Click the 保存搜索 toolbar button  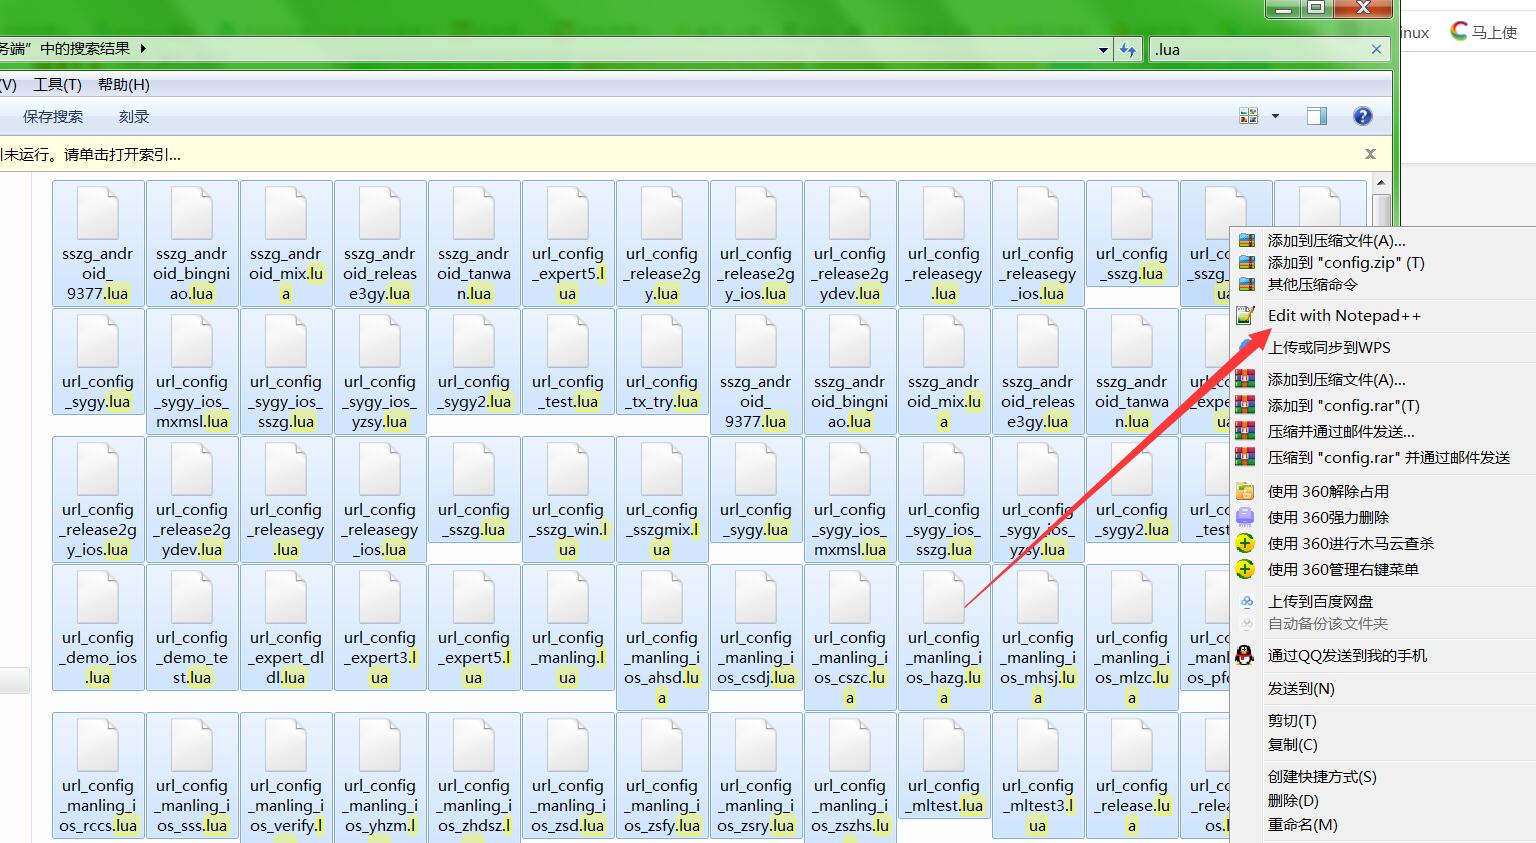pos(53,117)
